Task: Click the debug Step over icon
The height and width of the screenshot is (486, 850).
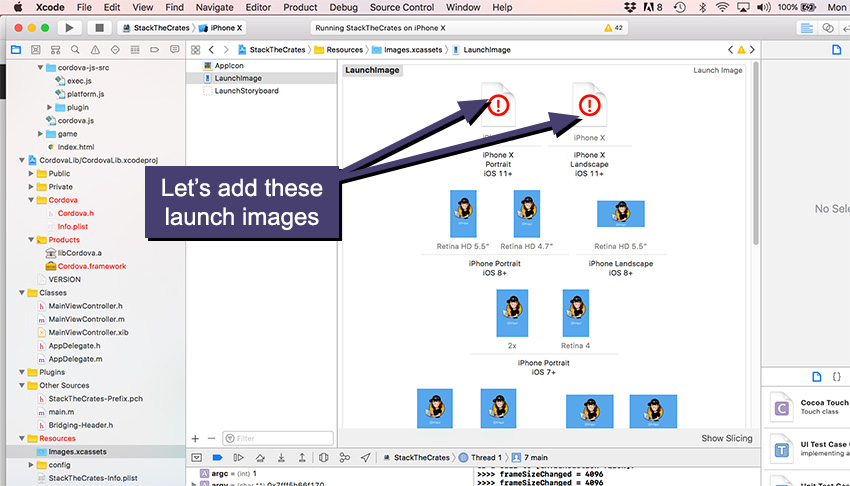Action: 260,458
